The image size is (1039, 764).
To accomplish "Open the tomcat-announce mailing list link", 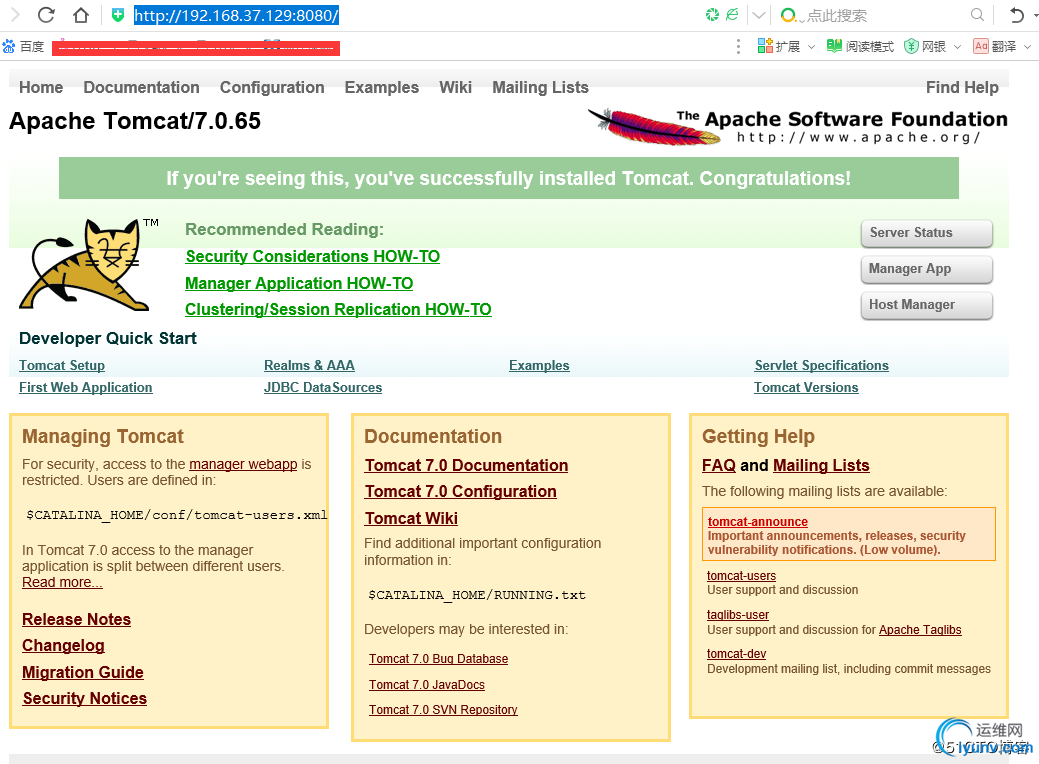I will (x=758, y=521).
